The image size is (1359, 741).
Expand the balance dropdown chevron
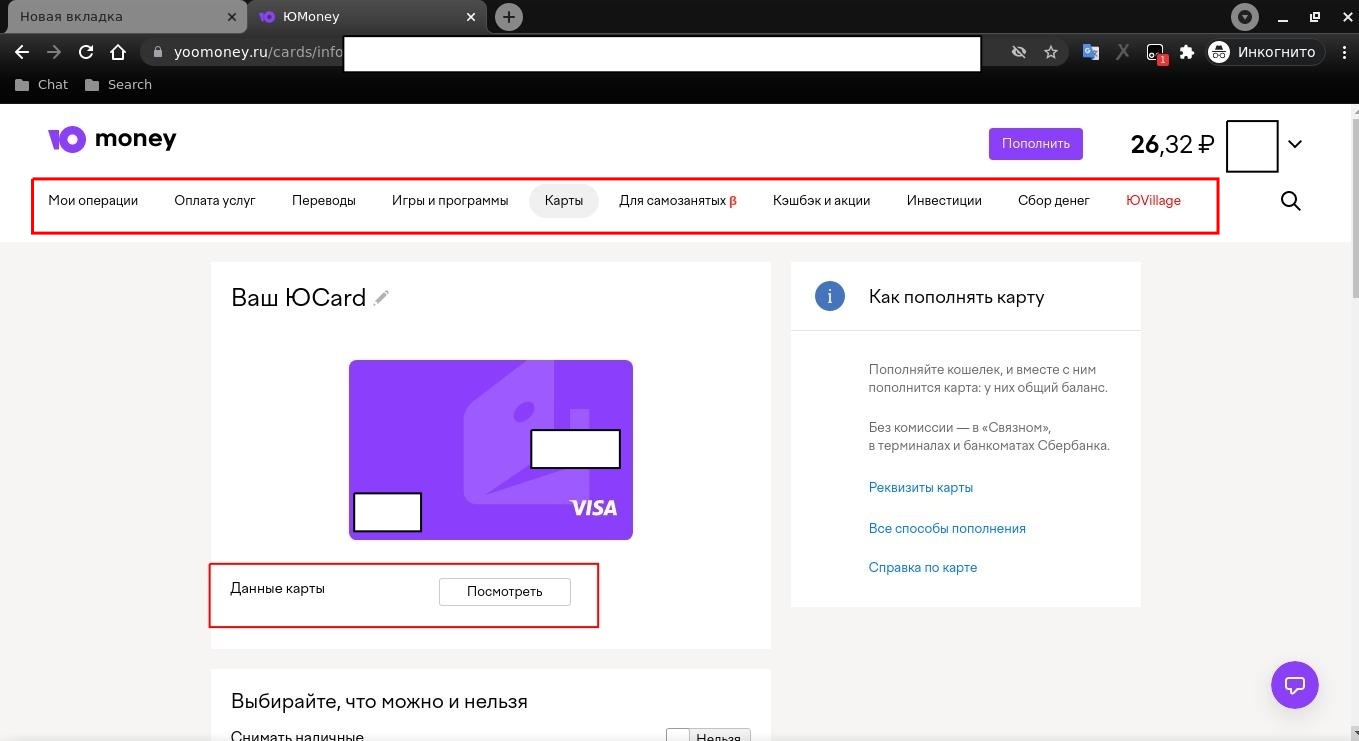1295,144
